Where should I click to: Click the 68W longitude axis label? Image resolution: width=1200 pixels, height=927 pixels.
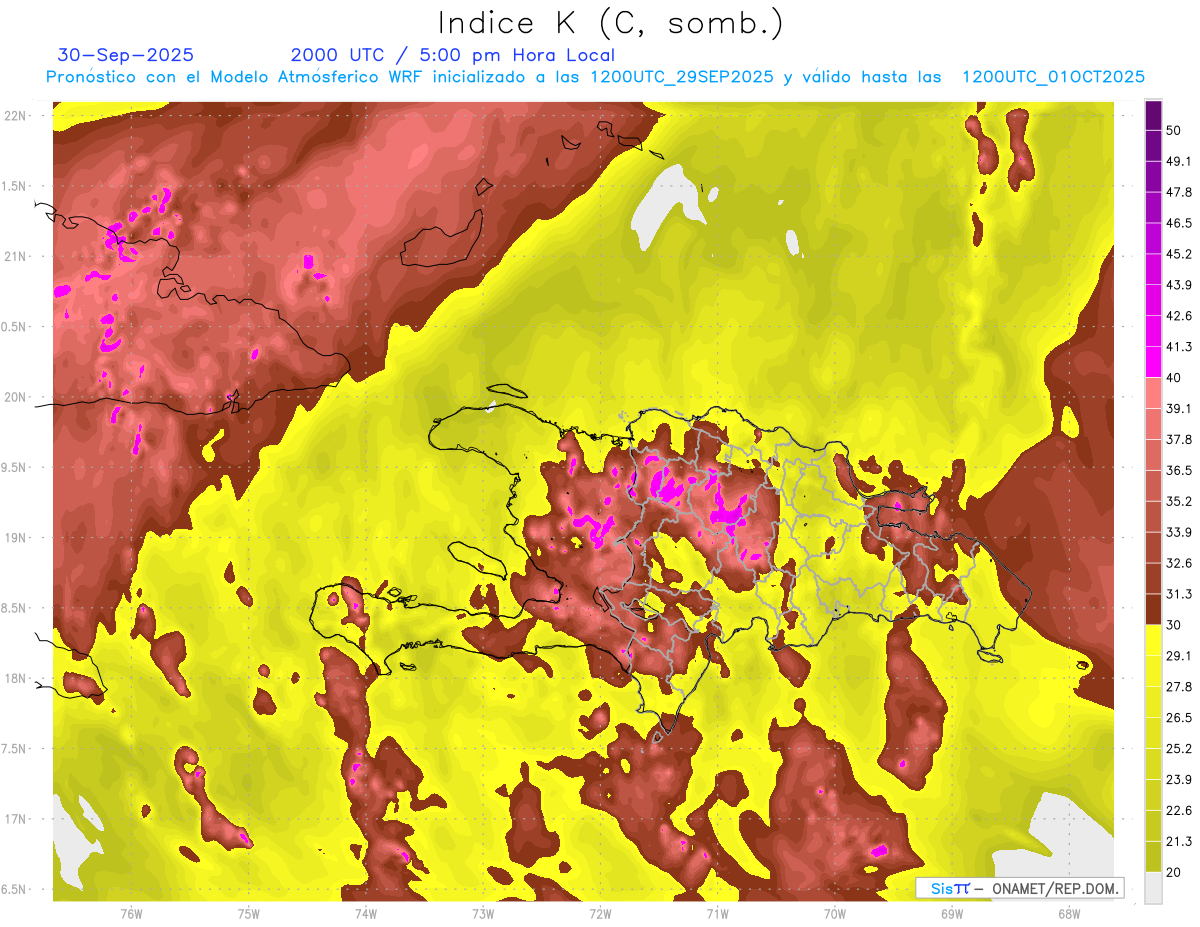pos(1069,913)
